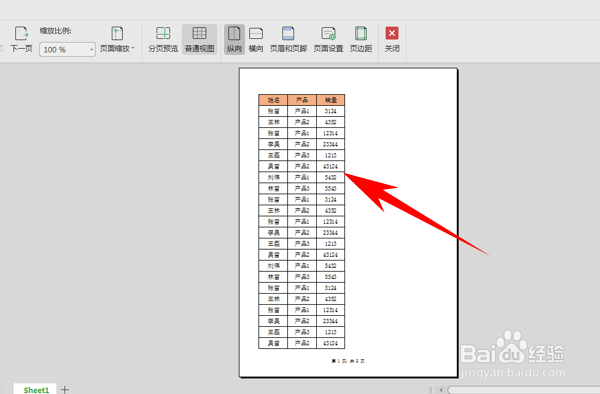Expand the 页面缩放 page scaling menu
This screenshot has height=394, width=600.
pyautogui.click(x=117, y=39)
